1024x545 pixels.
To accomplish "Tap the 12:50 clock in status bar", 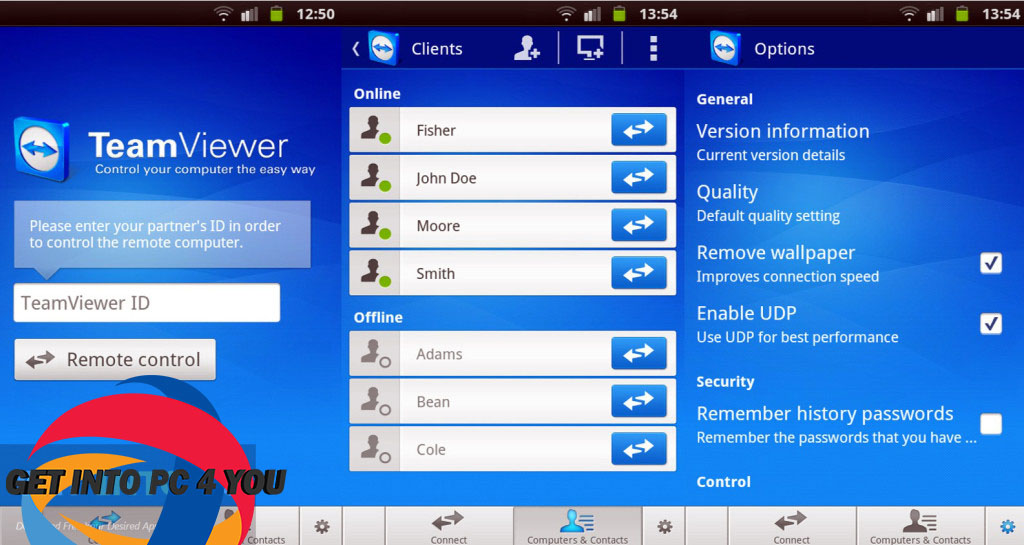I will [x=315, y=14].
